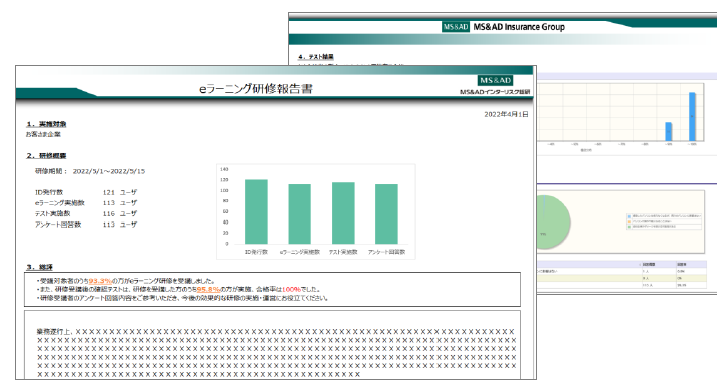Screen dimensions: 717x382
Task: Click the red 100% pass rate
Action: 291,290
